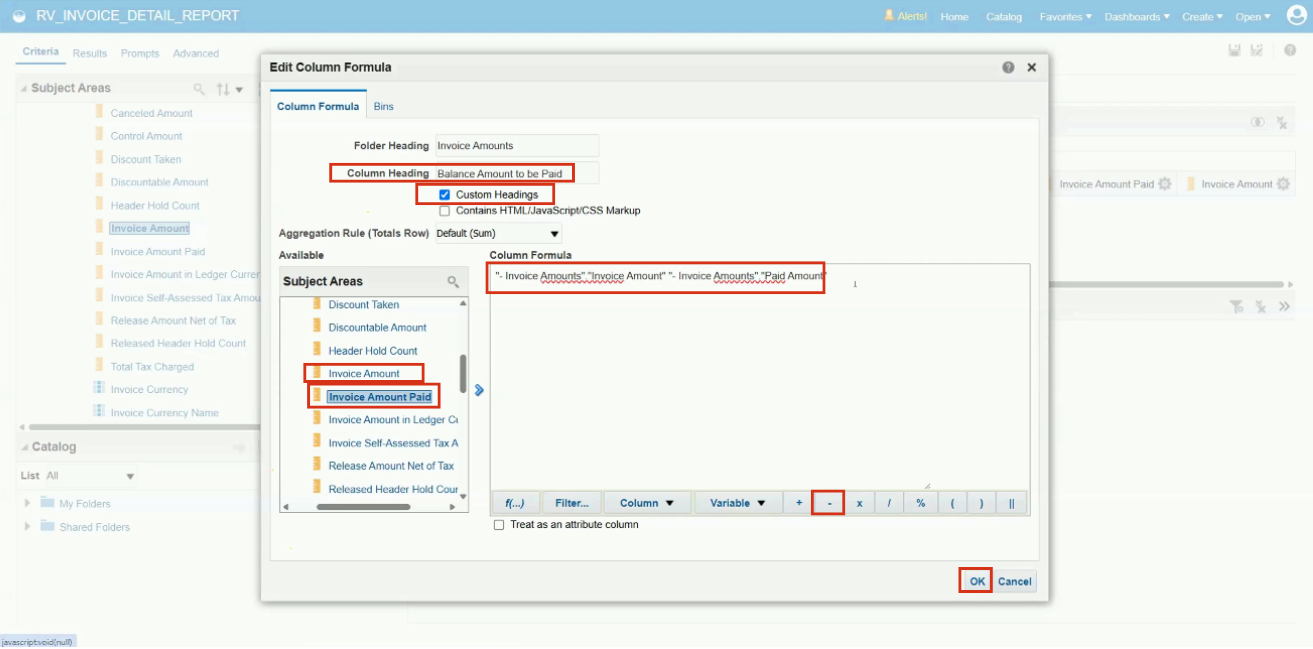Uncheck the Custom Headings checkbox

click(x=443, y=193)
